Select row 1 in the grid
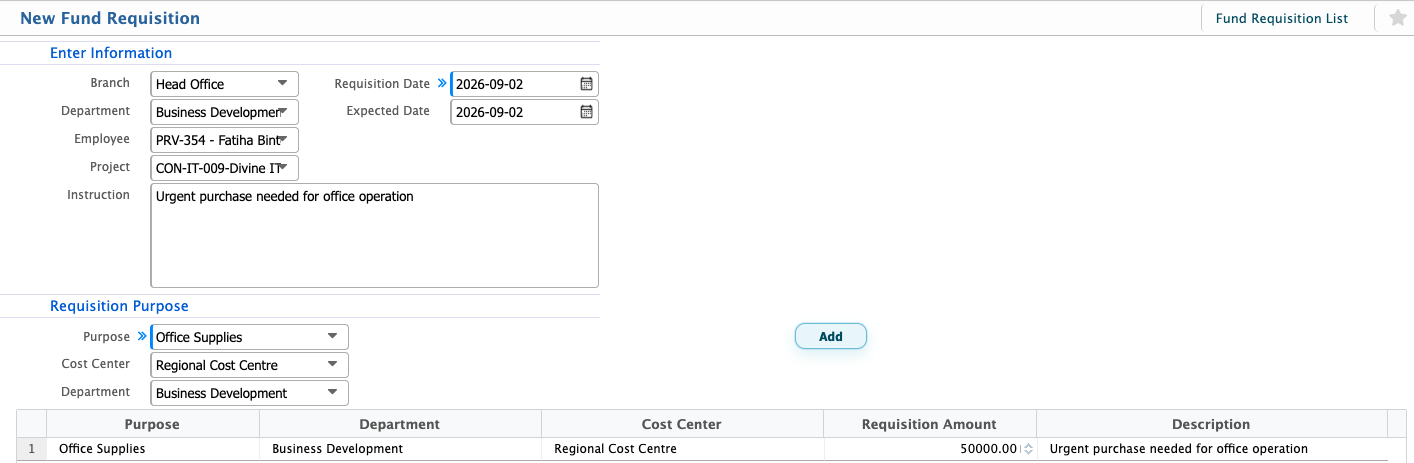1414x463 pixels. click(x=31, y=449)
